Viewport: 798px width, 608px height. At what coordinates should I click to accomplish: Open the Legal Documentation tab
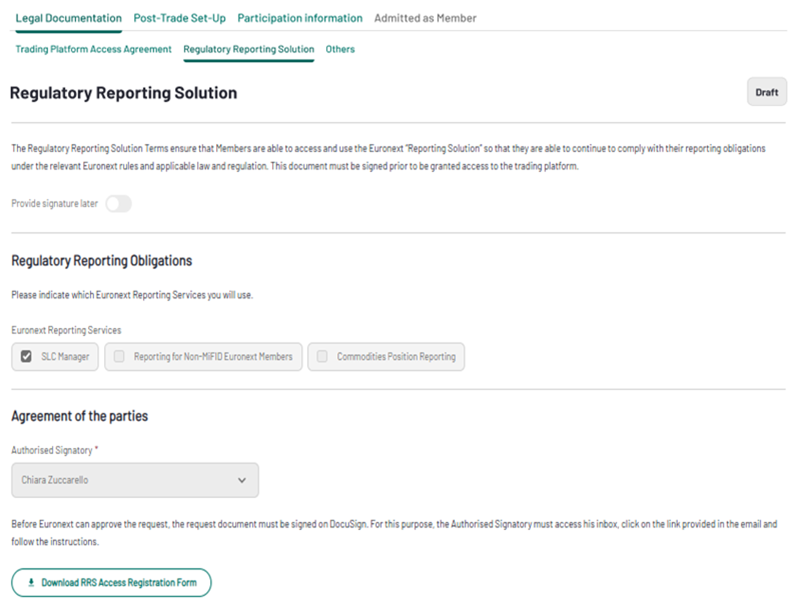[x=68, y=18]
